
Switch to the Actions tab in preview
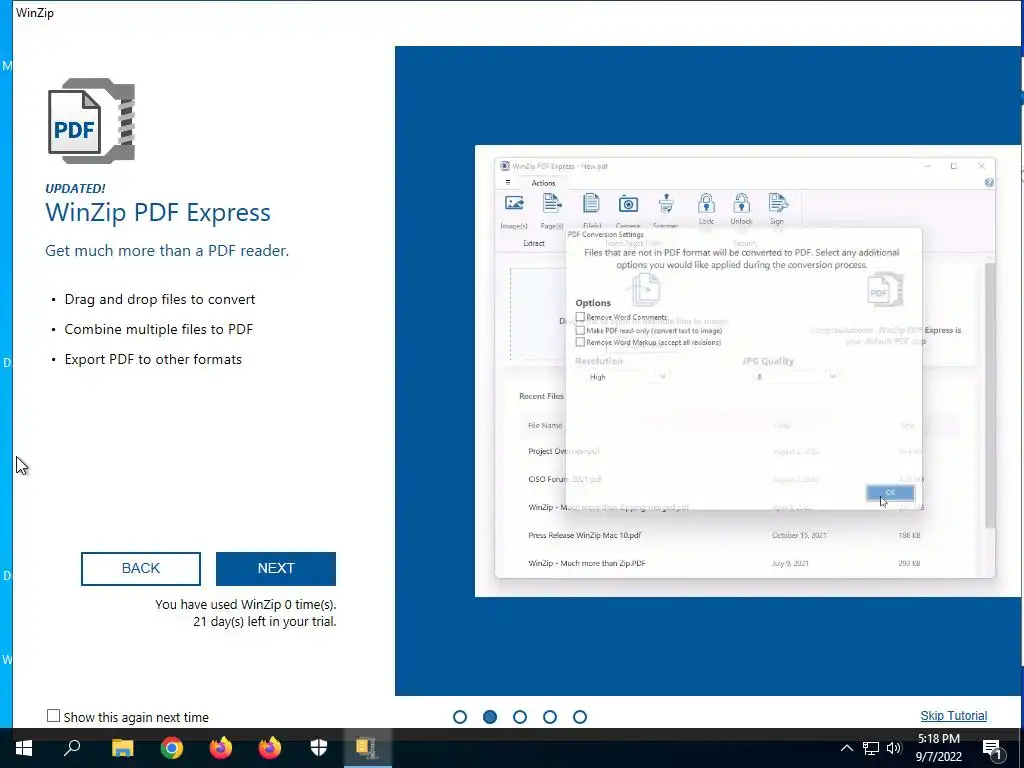coord(543,184)
